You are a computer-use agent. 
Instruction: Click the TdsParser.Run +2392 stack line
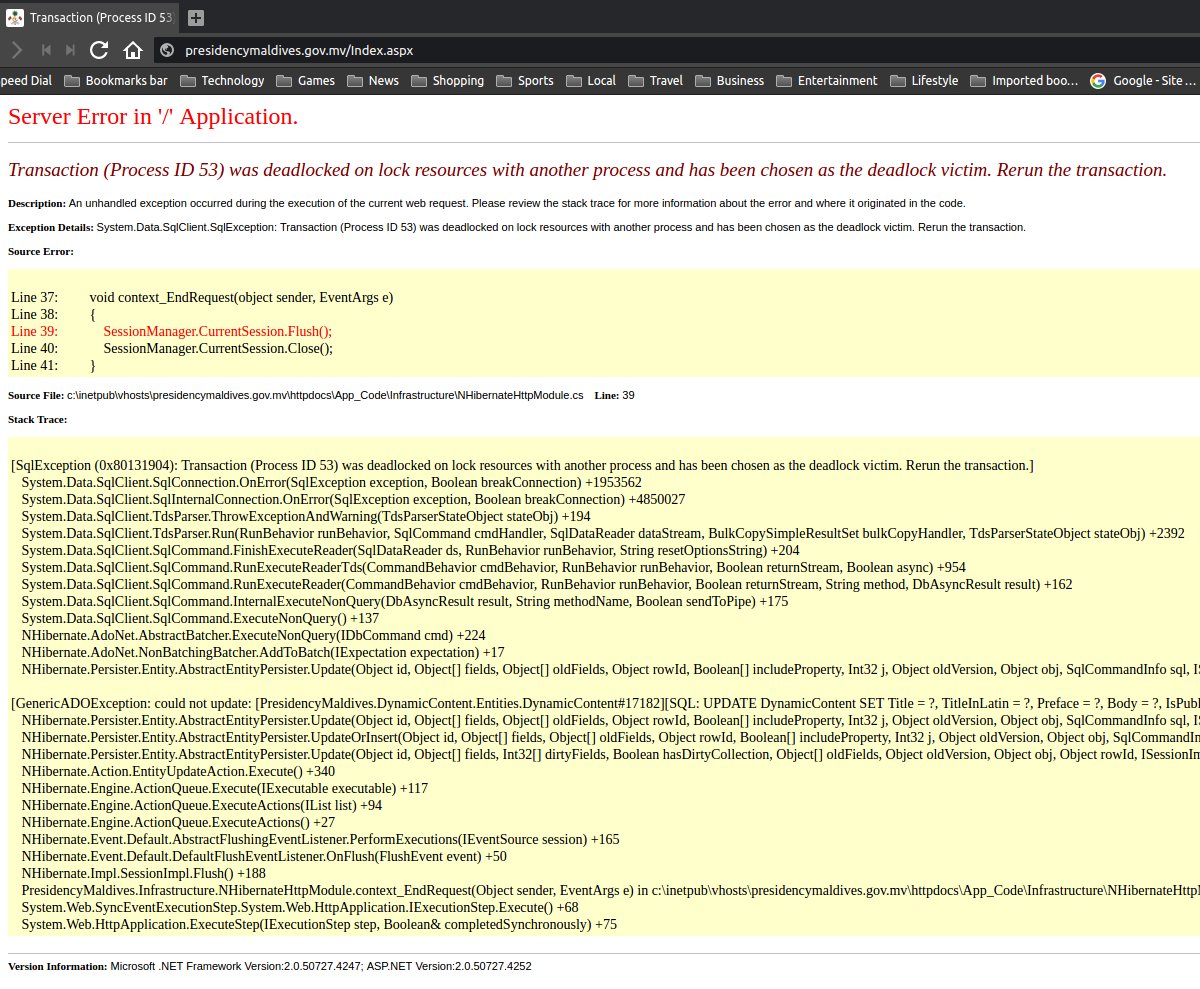(x=603, y=533)
